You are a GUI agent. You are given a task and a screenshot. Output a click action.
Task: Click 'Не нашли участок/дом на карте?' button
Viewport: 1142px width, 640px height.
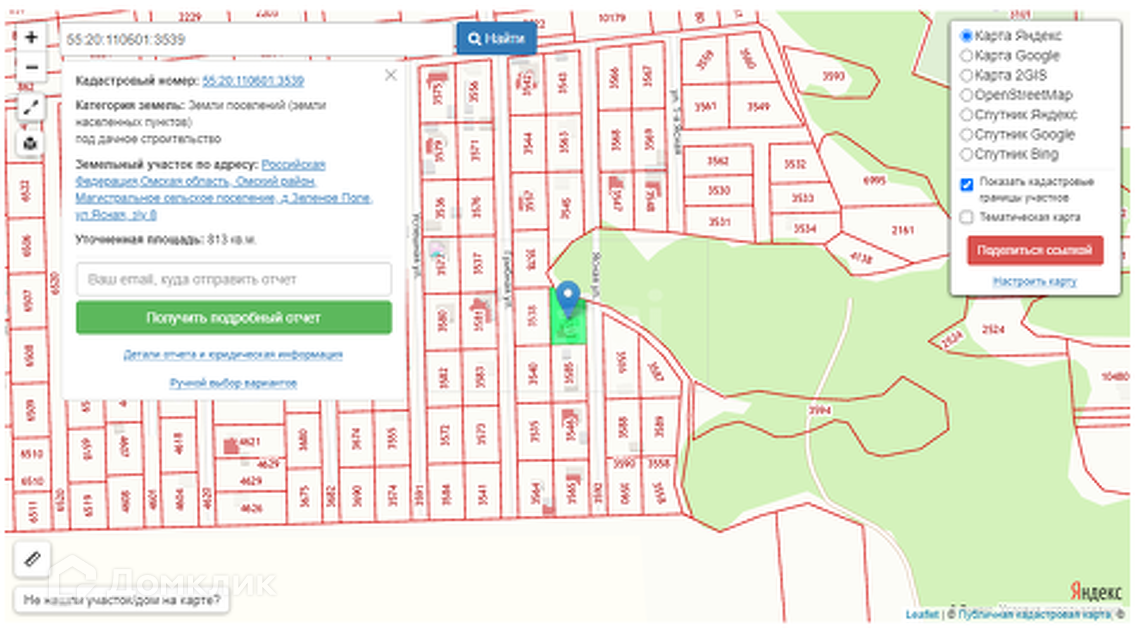tap(122, 601)
